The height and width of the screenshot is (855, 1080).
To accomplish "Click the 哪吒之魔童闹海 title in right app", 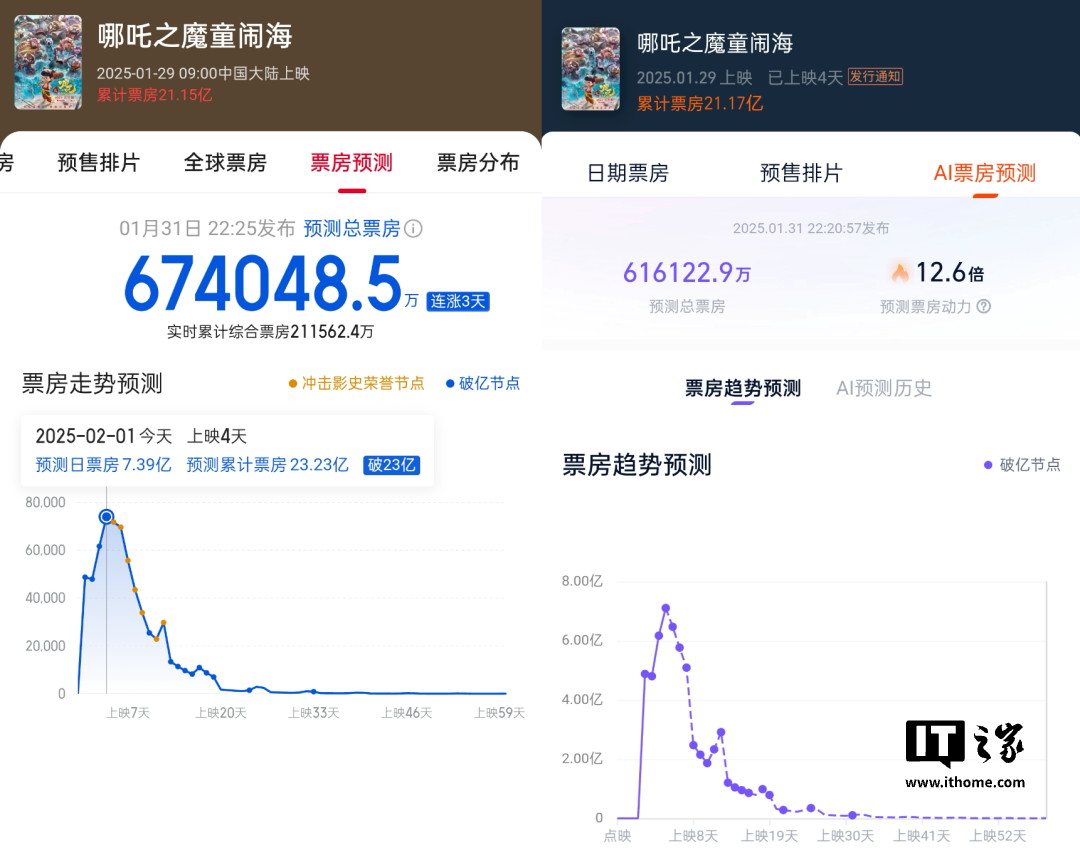I will coord(715,43).
